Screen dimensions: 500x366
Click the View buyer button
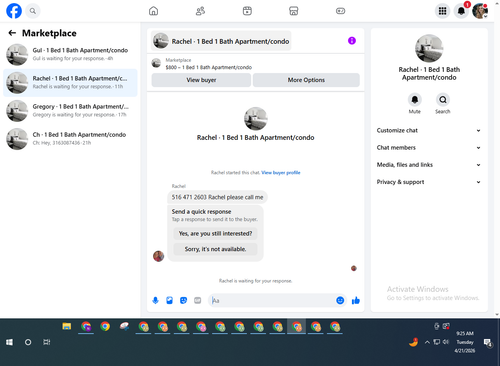click(201, 80)
